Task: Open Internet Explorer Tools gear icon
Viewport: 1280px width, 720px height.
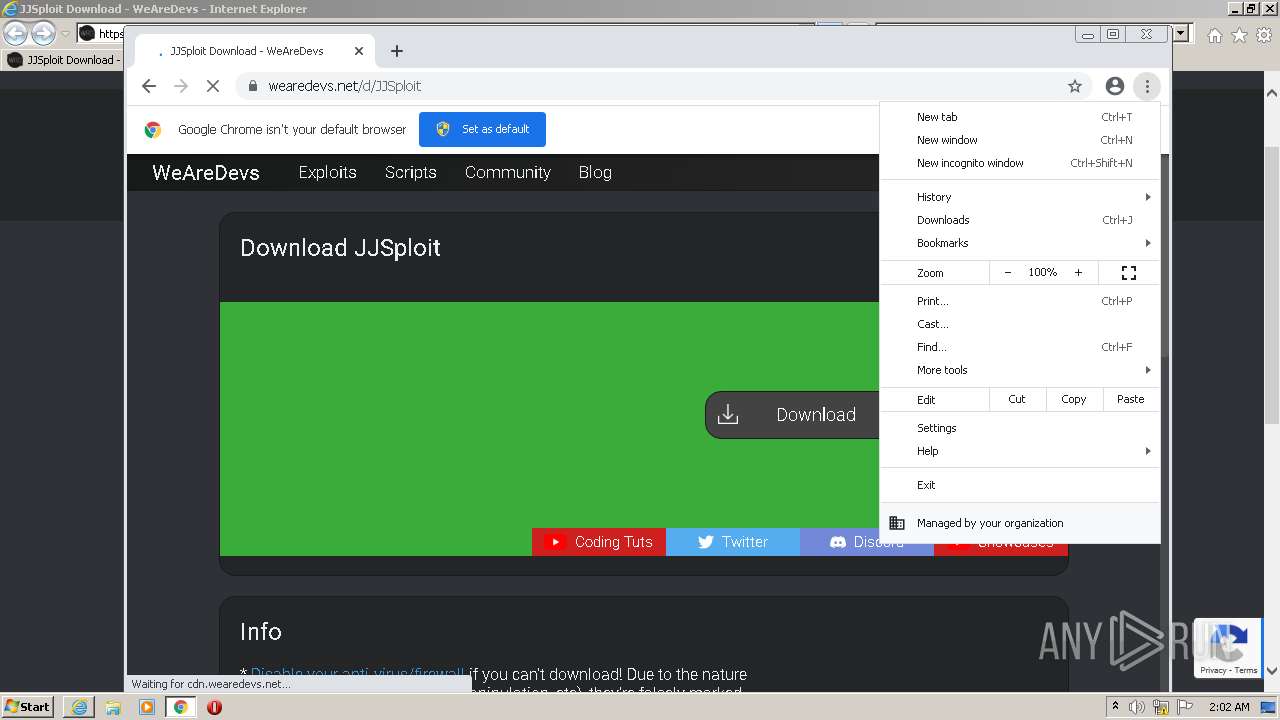Action: 1264,35
